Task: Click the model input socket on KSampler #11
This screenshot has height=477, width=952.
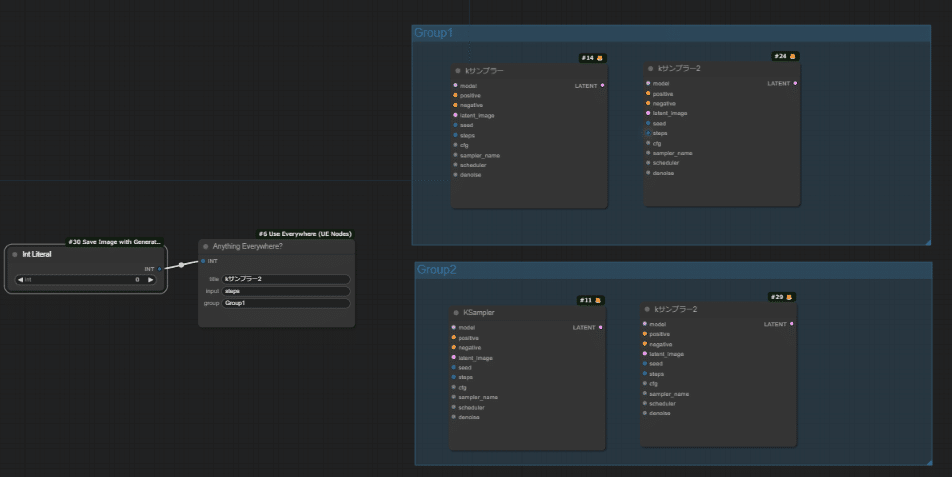Action: click(454, 328)
